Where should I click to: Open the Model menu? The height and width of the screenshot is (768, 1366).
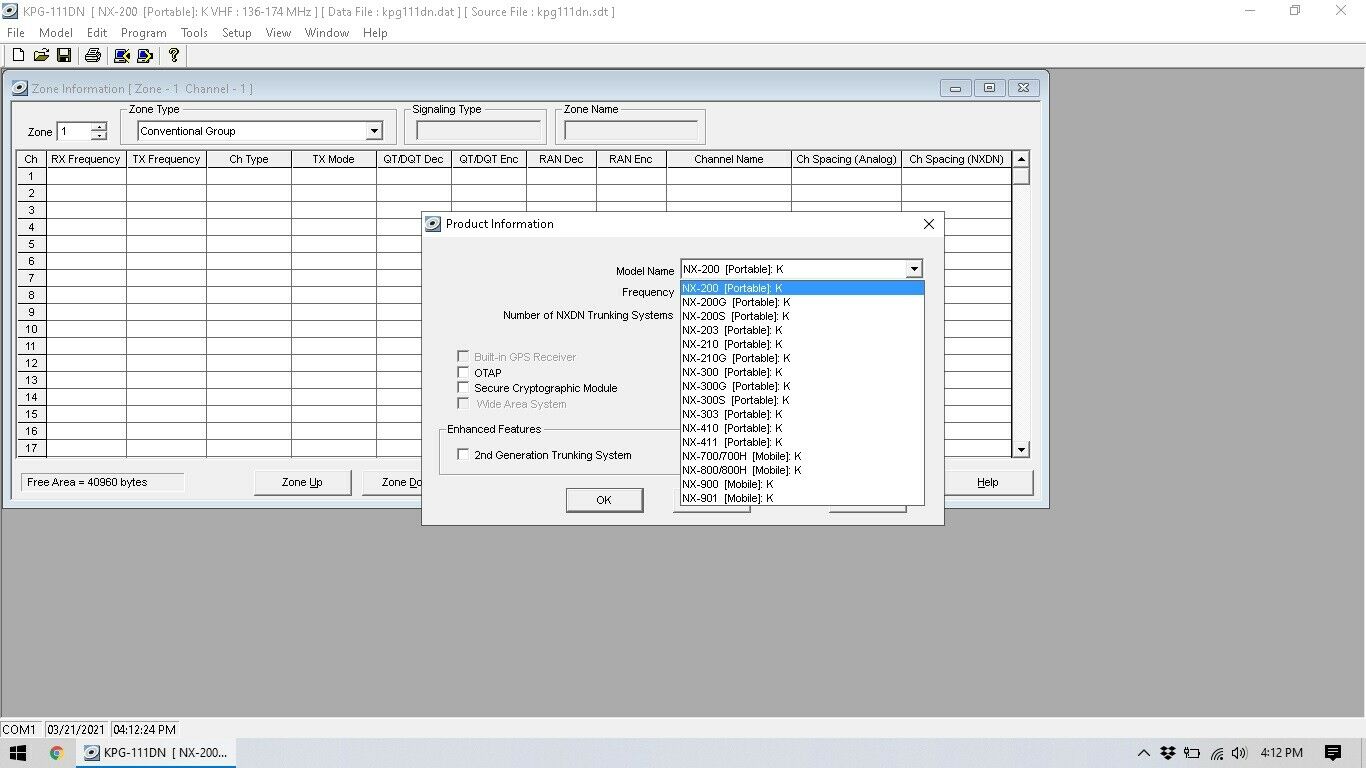coord(56,33)
